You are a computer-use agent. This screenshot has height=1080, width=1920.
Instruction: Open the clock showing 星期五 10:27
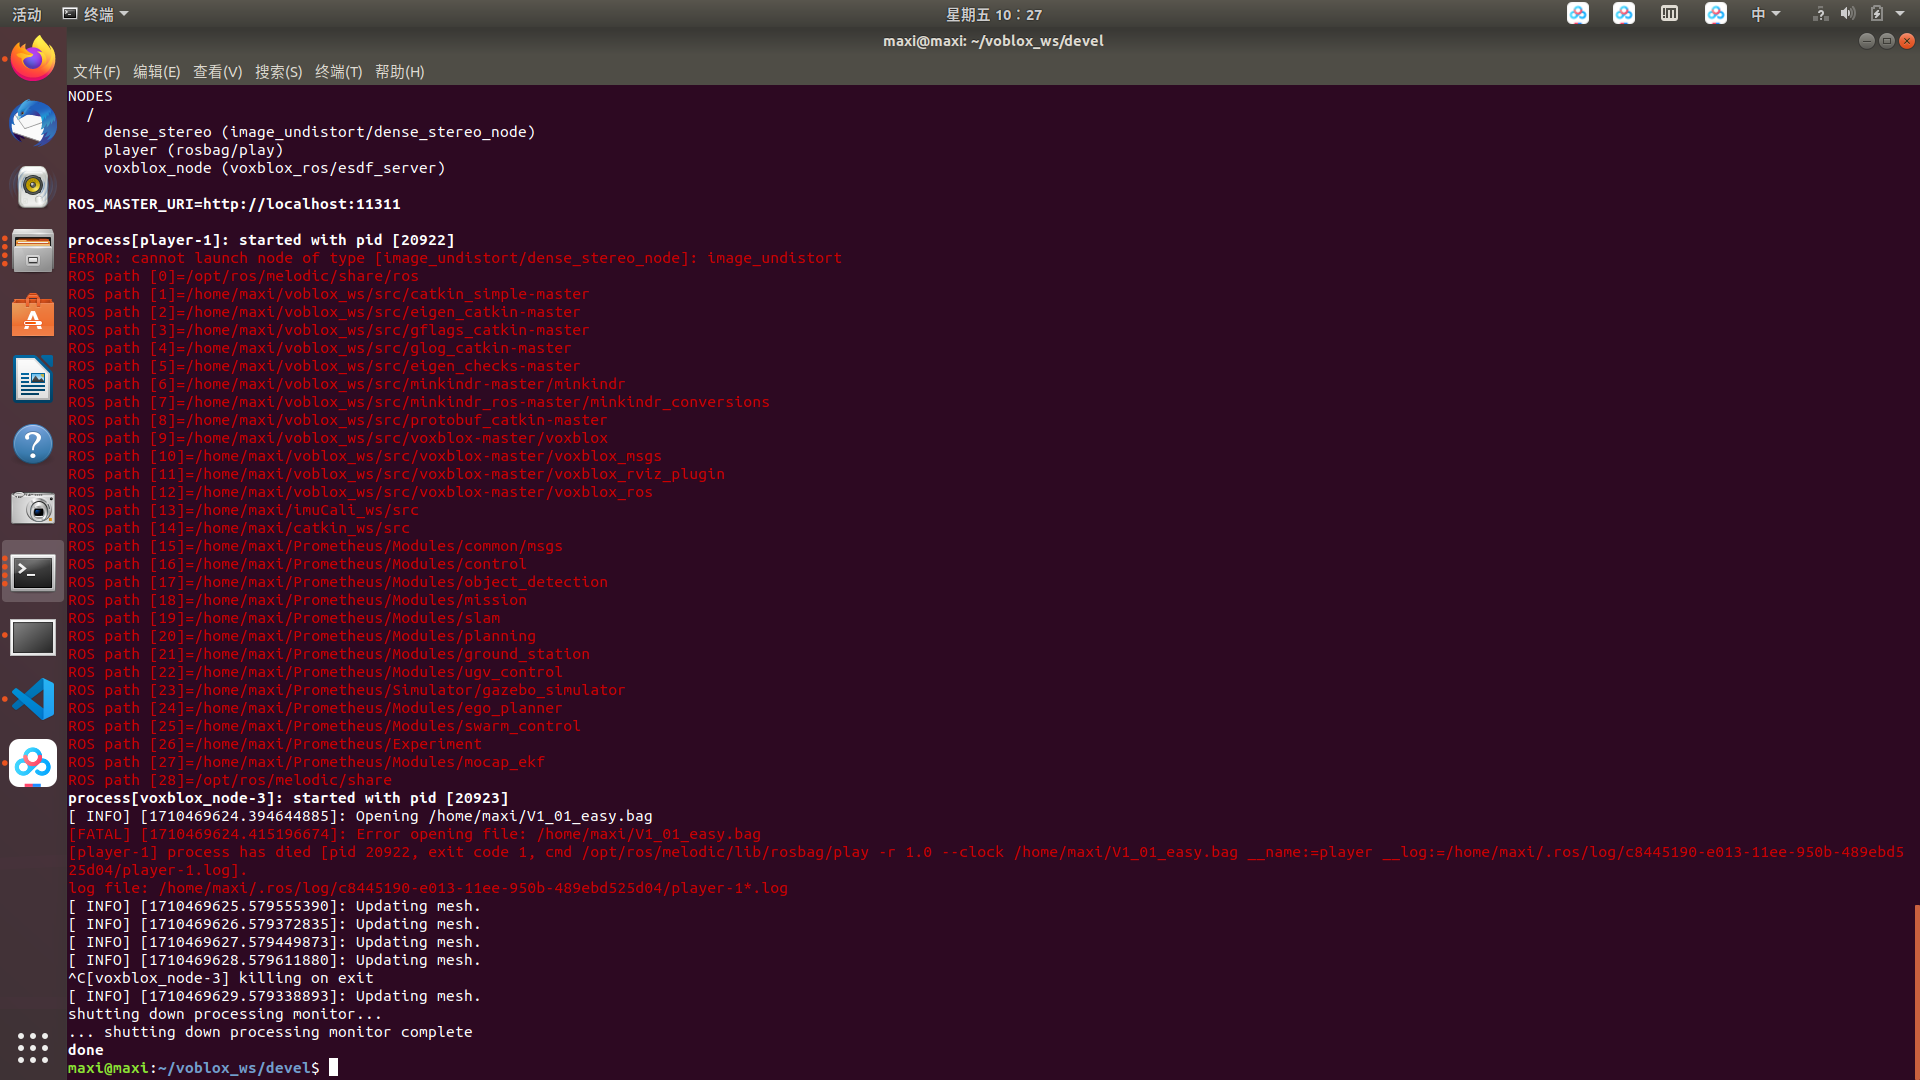993,14
